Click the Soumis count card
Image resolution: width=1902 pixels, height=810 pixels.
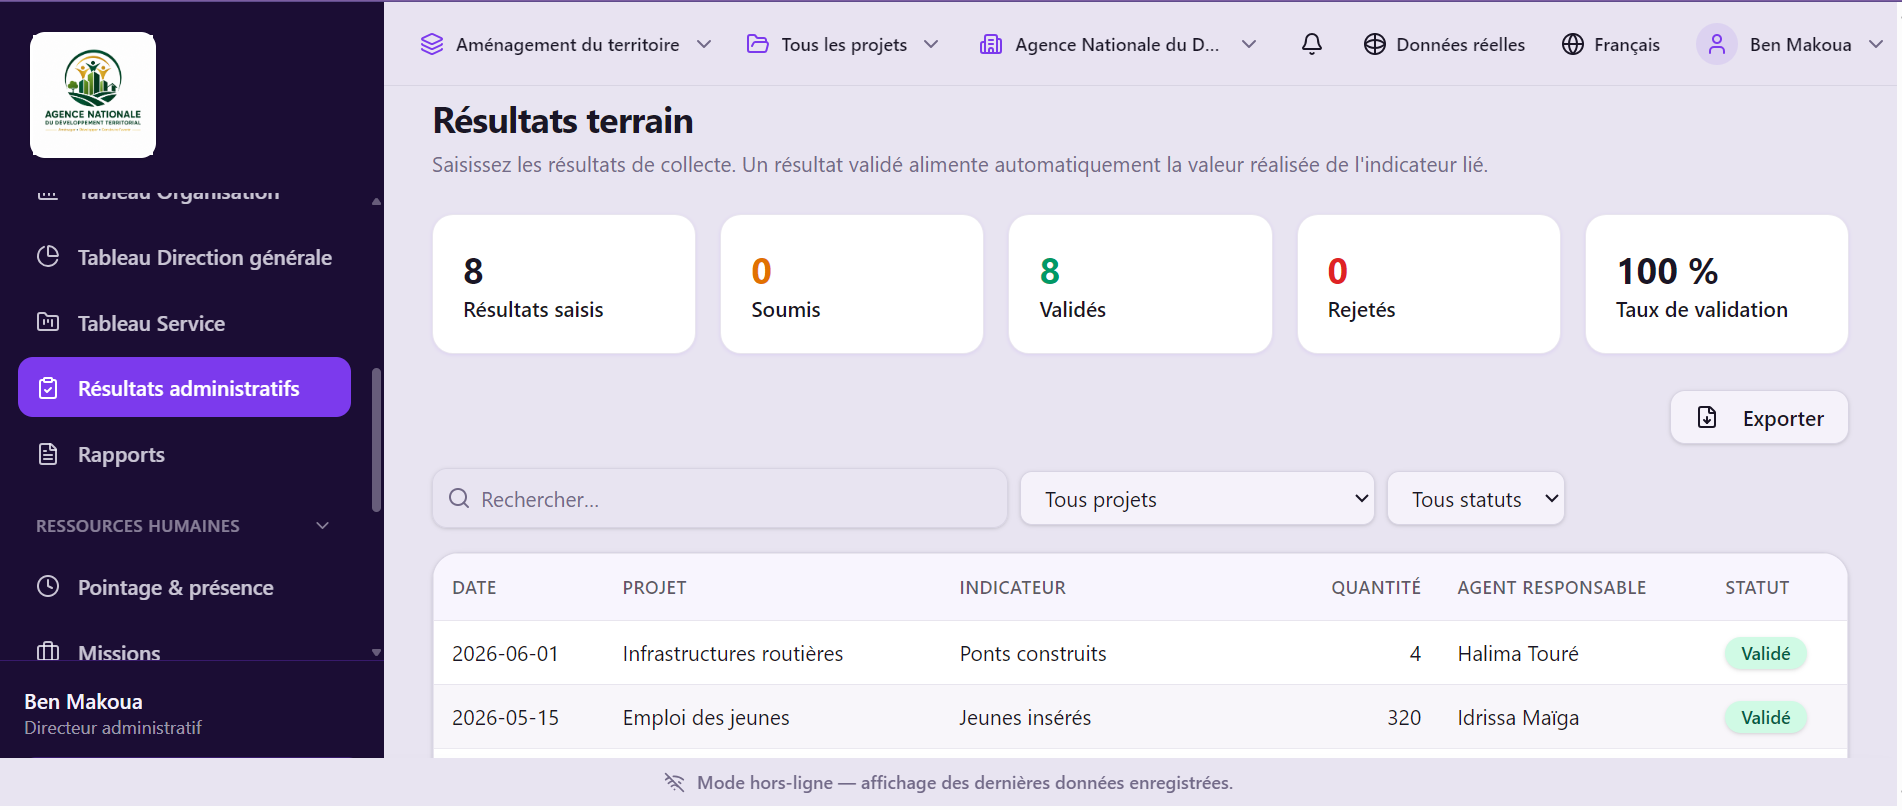(852, 284)
